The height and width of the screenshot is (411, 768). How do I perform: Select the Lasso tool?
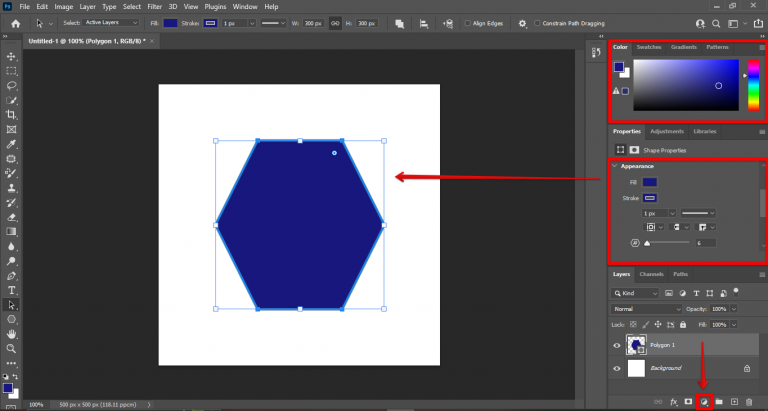point(11,86)
